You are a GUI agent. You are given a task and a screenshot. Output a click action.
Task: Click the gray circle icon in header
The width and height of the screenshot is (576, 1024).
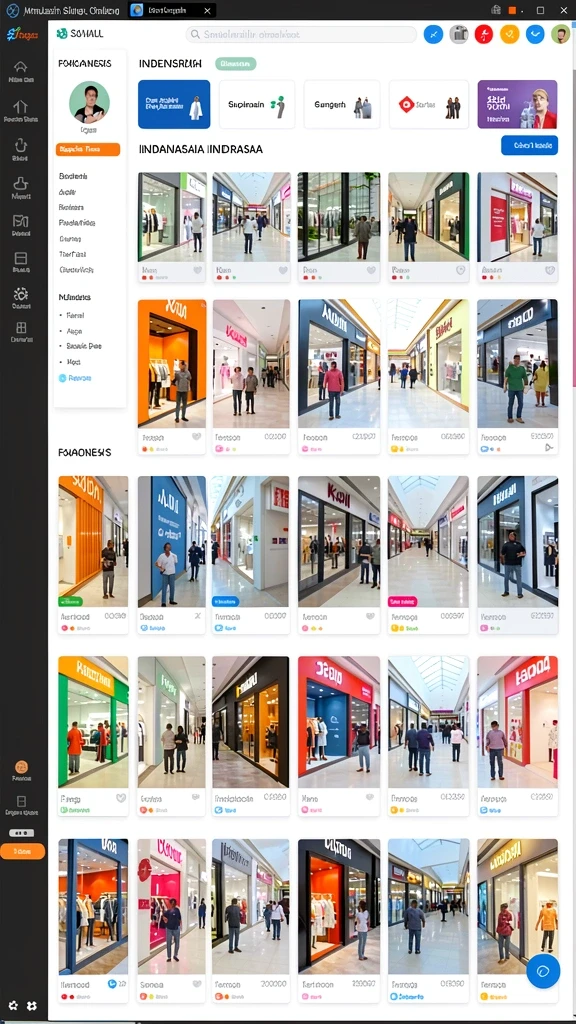[x=459, y=34]
